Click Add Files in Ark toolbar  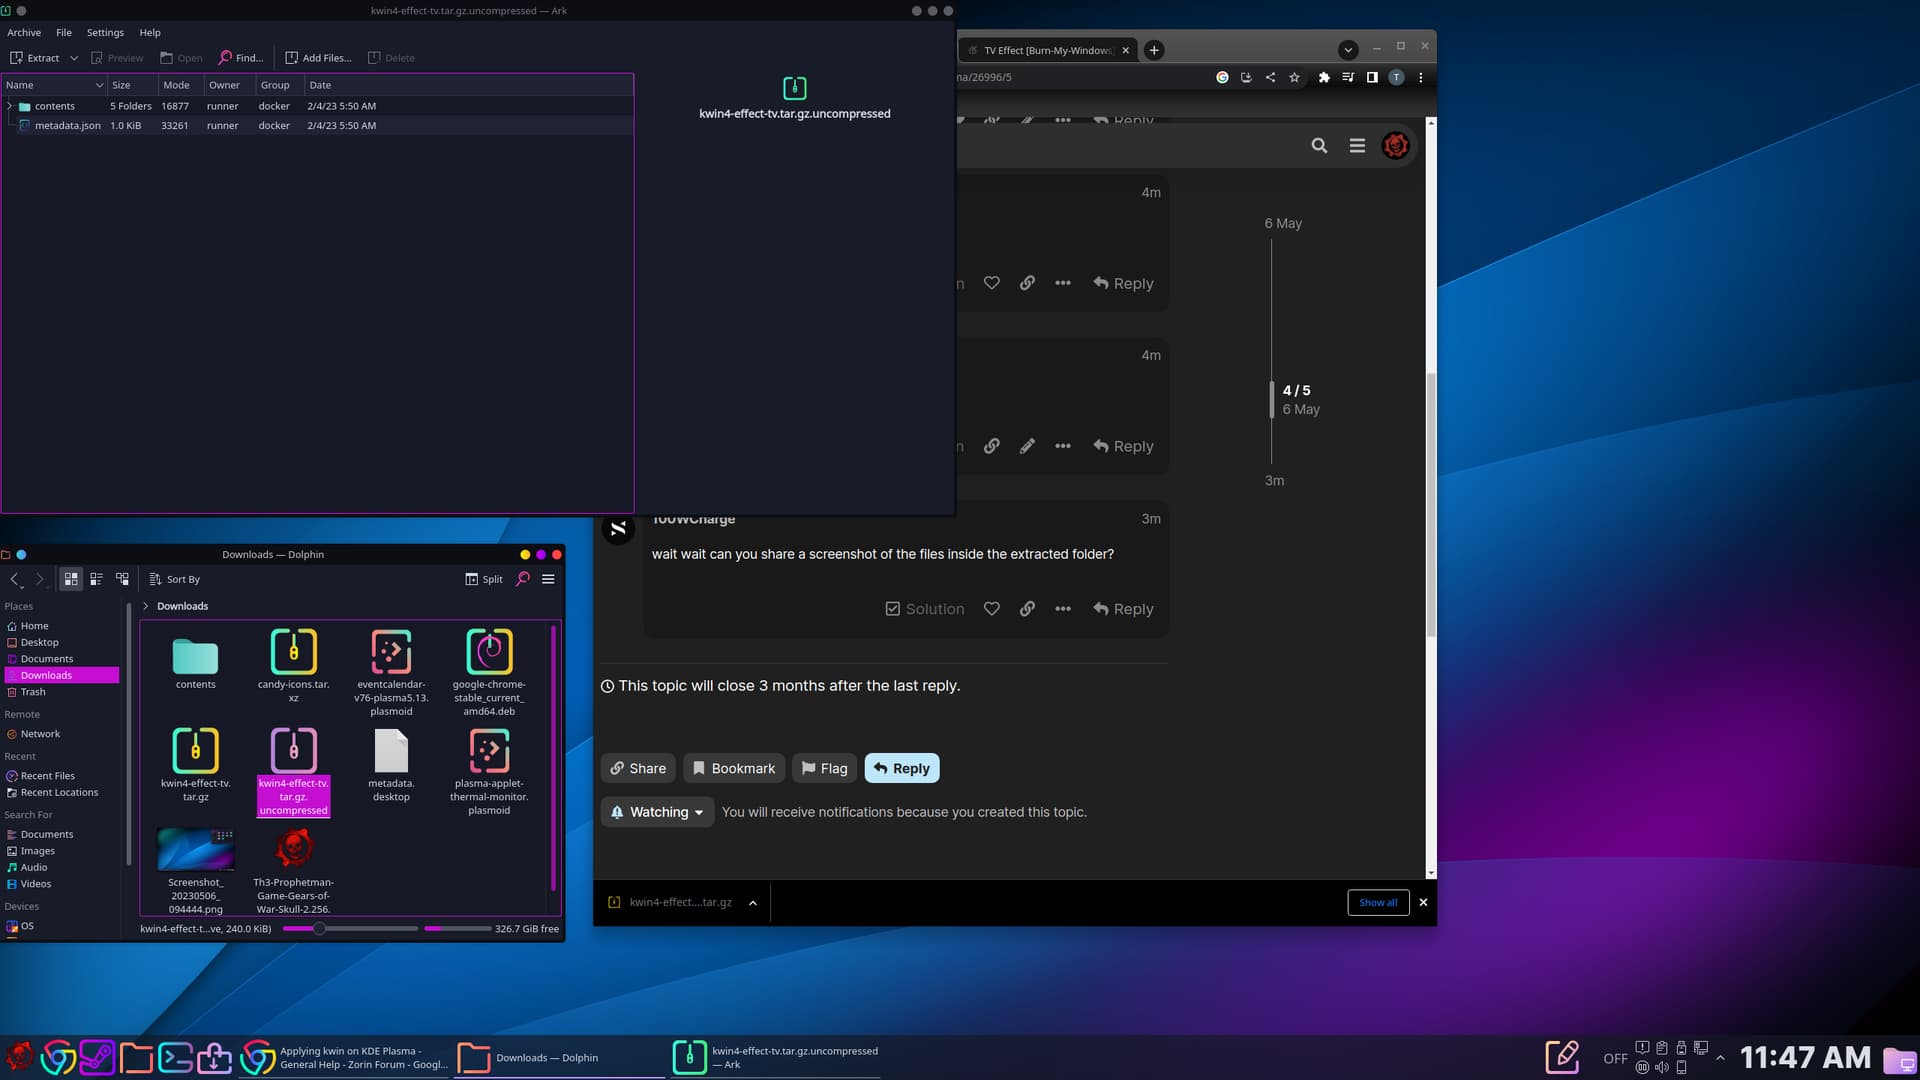319,58
